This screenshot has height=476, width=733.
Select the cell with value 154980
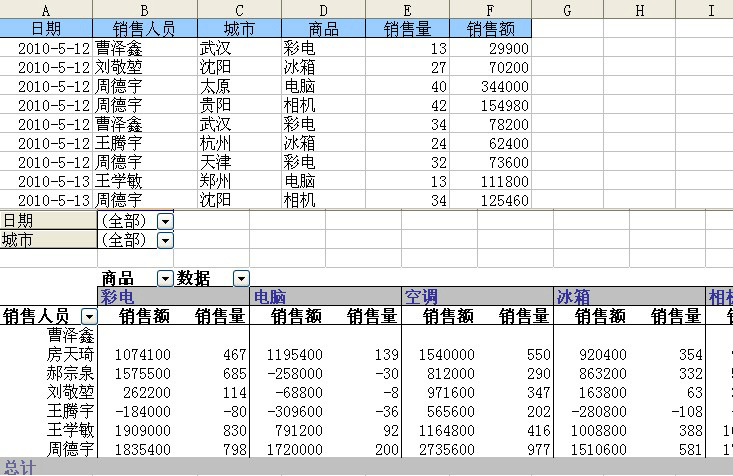tap(490, 105)
